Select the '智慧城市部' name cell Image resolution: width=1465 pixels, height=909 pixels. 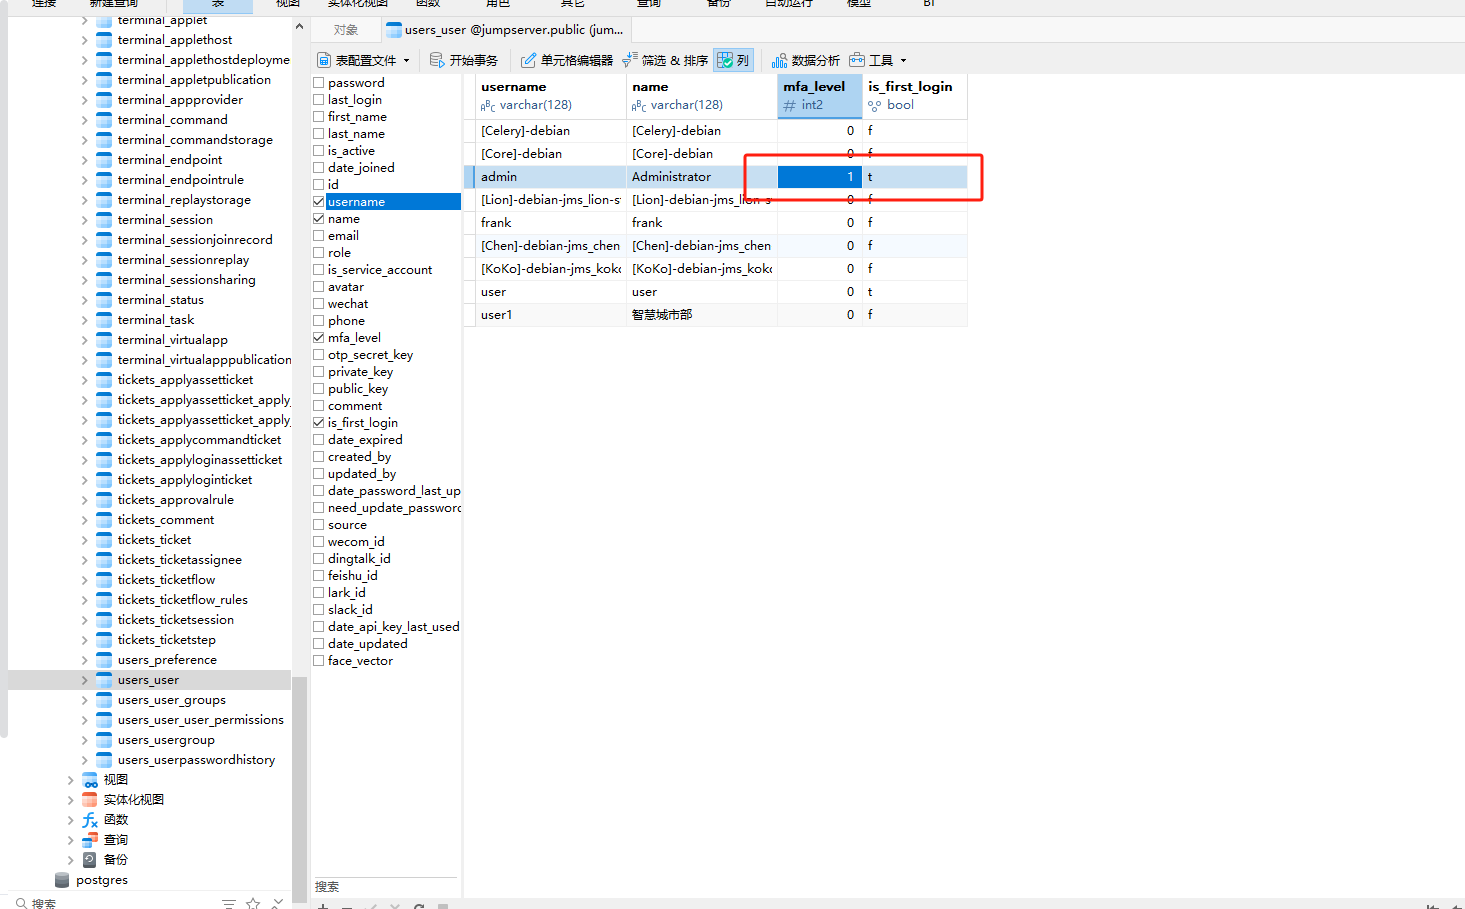click(x=702, y=315)
